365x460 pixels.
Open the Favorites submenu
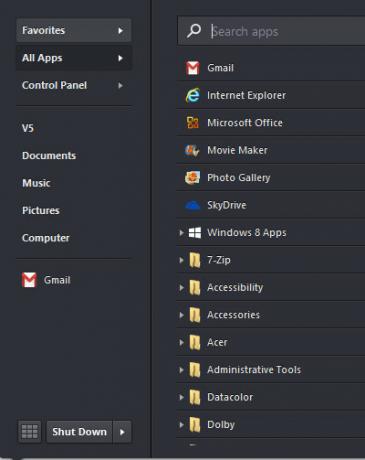(x=74, y=30)
